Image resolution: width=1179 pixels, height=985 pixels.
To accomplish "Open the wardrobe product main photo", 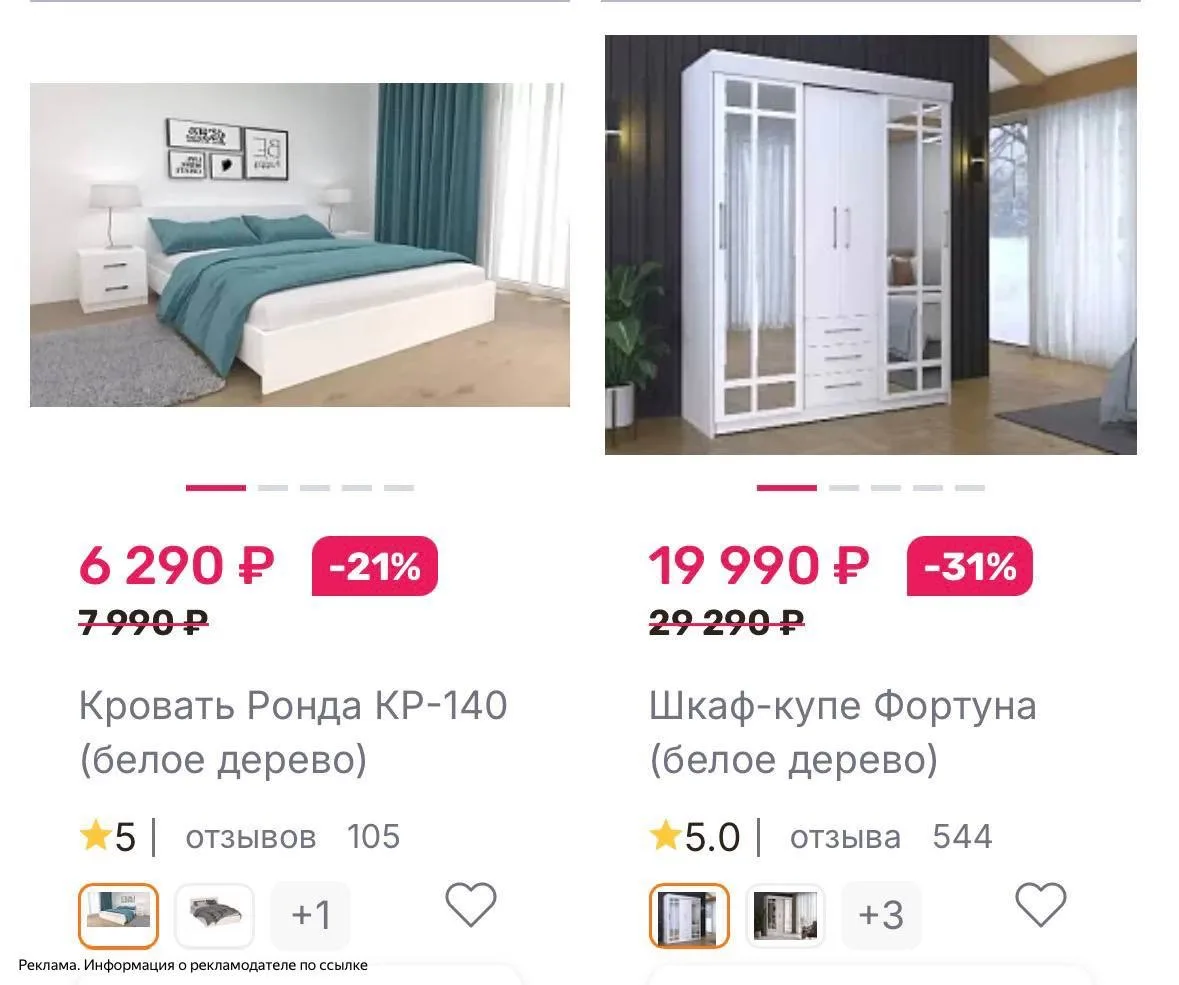I will point(871,244).
